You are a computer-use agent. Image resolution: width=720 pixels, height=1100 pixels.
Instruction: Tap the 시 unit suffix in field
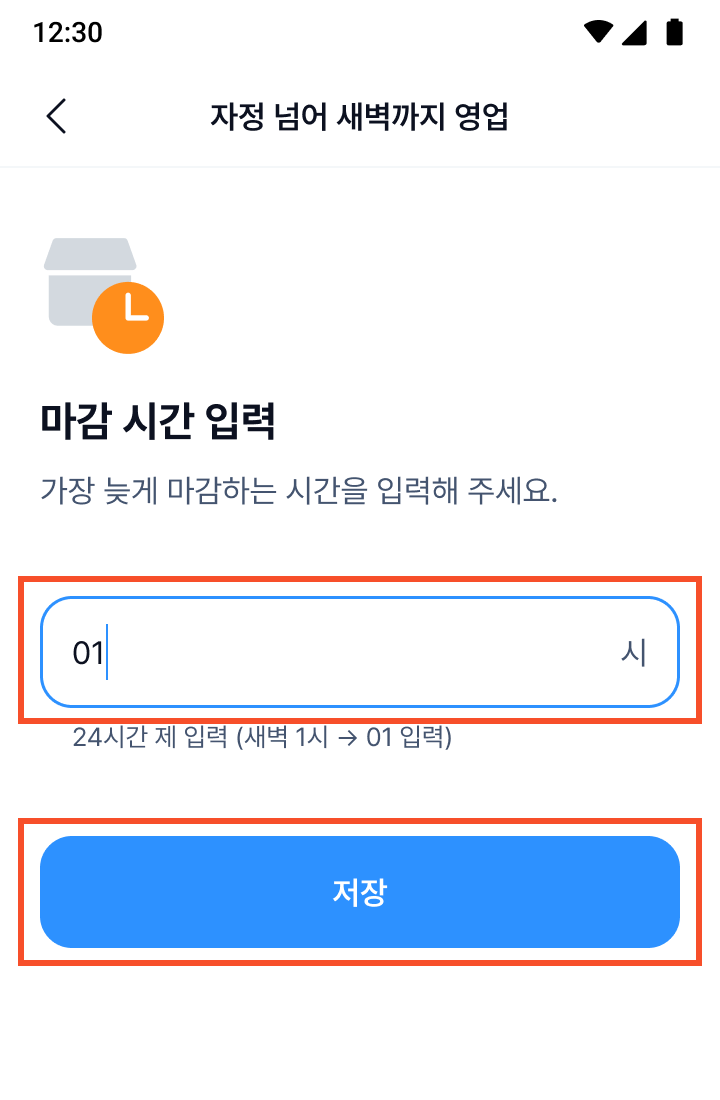[x=634, y=653]
